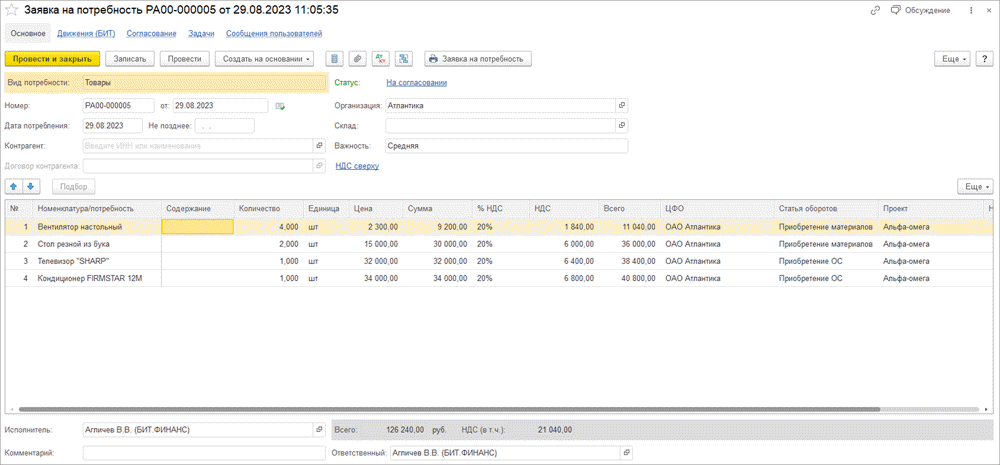Open the Организация field's open button
Viewport: 1000px width, 465px height.
[622, 105]
